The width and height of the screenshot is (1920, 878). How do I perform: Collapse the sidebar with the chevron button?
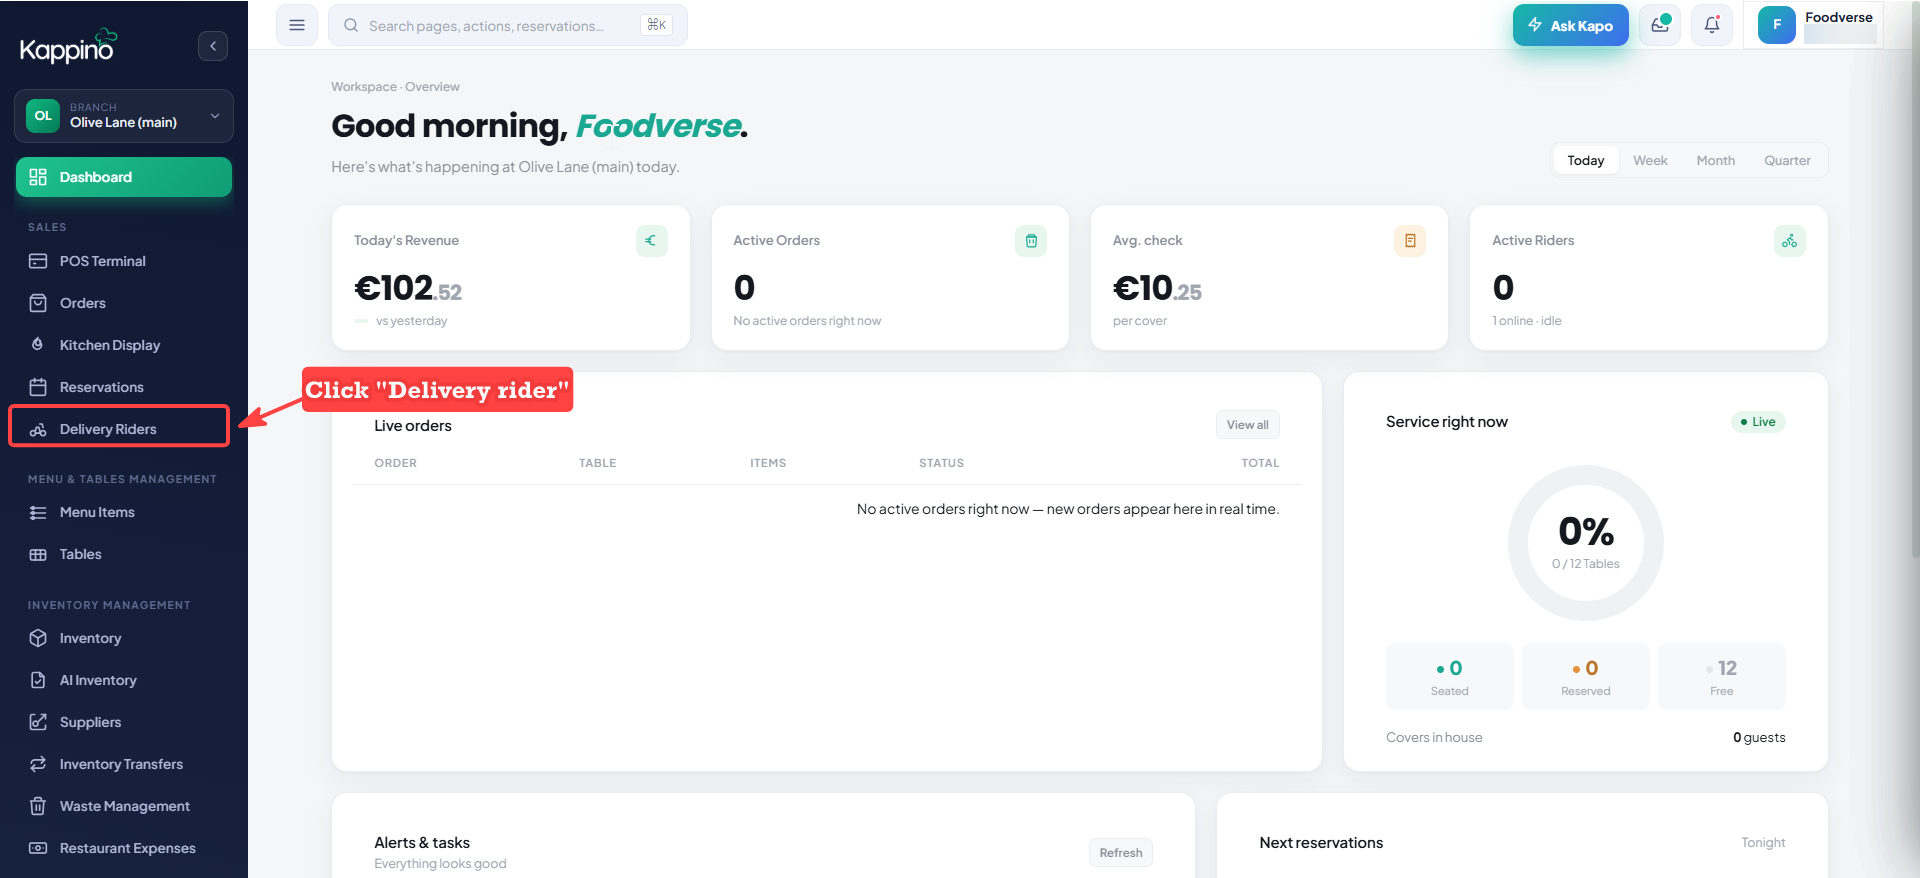(x=213, y=46)
